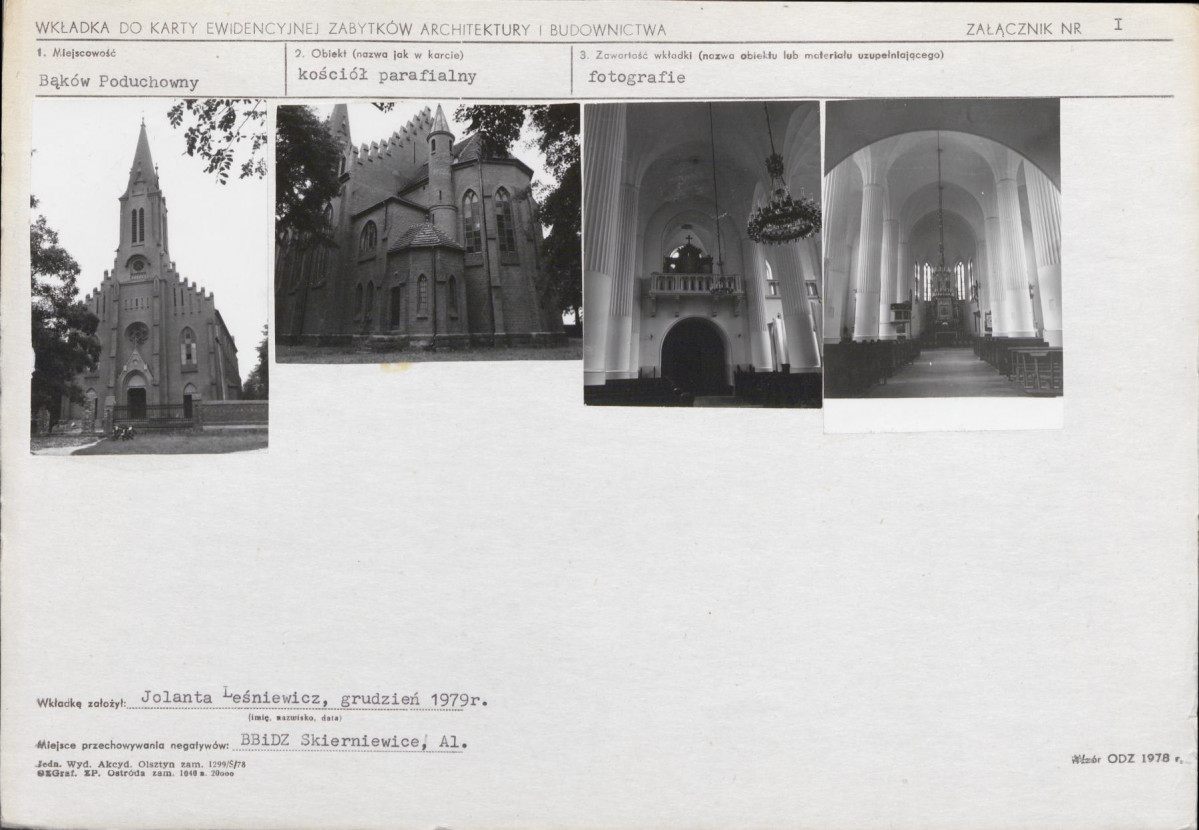Image resolution: width=1199 pixels, height=830 pixels.
Task: Click the header title 'WKŁADKA DO KARTY EWIDENCYJNEJ'
Action: [178, 29]
